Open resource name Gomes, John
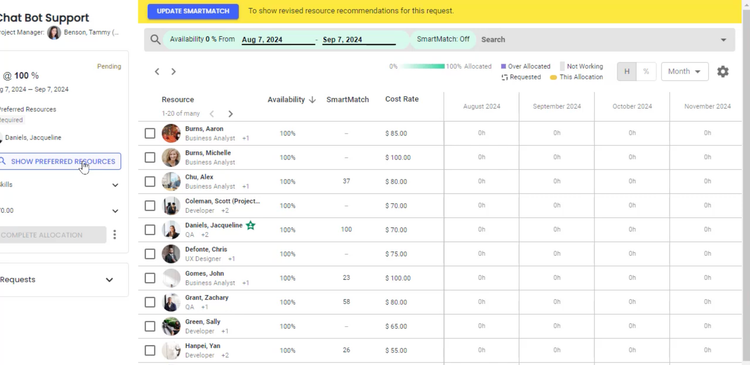Image resolution: width=750 pixels, height=365 pixels. point(205,274)
